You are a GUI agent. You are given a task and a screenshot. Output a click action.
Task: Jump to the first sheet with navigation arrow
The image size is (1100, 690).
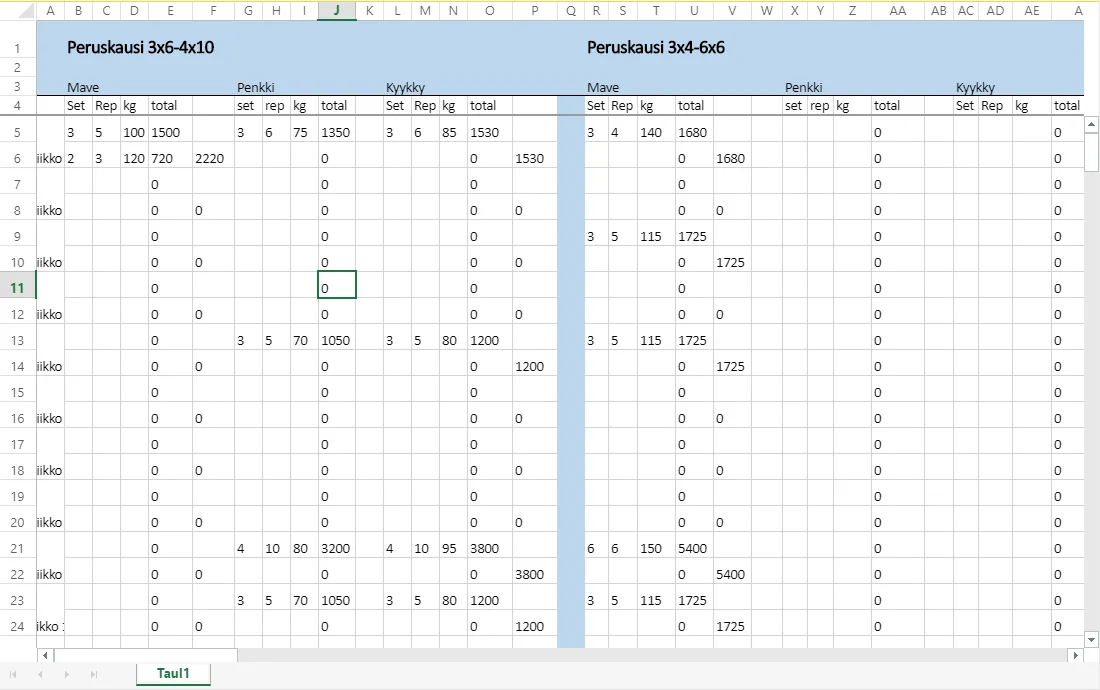(13, 674)
